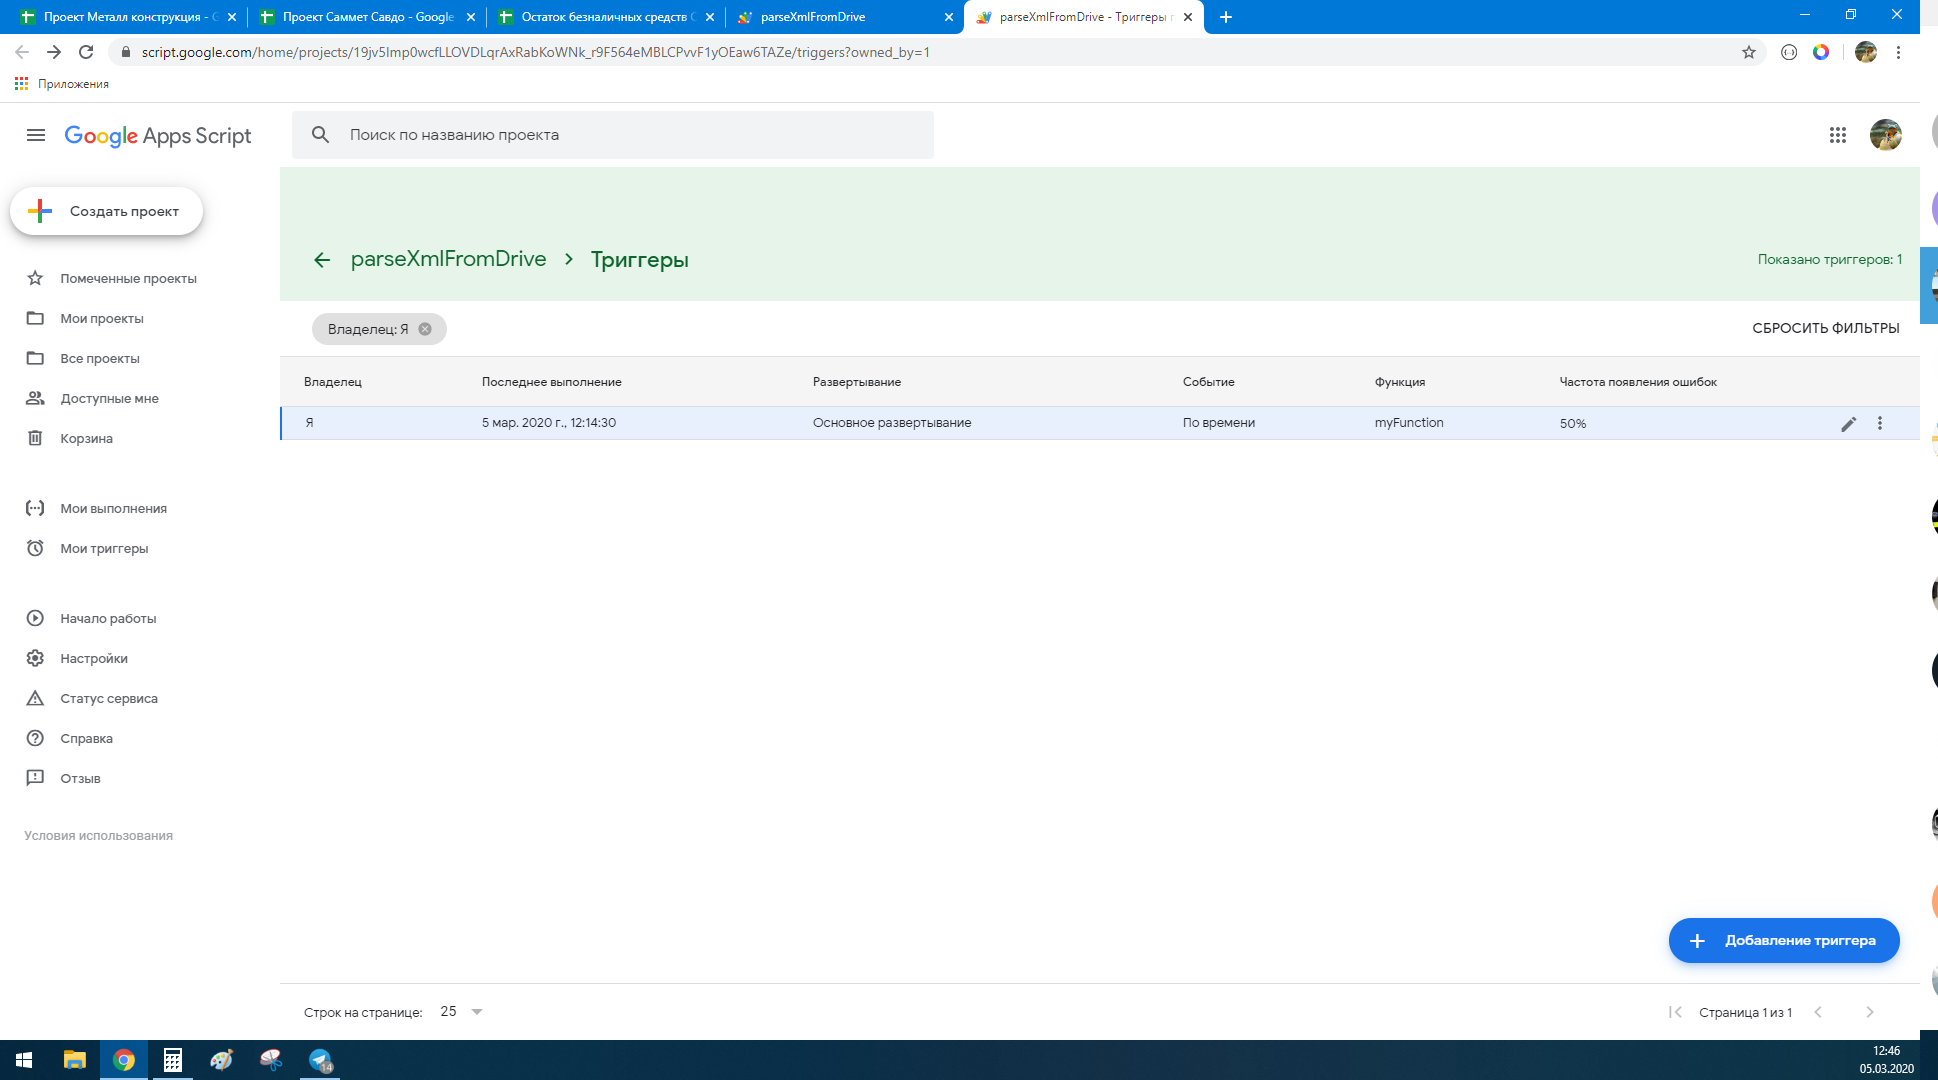
Task: Click the browser reload button
Action: [86, 52]
